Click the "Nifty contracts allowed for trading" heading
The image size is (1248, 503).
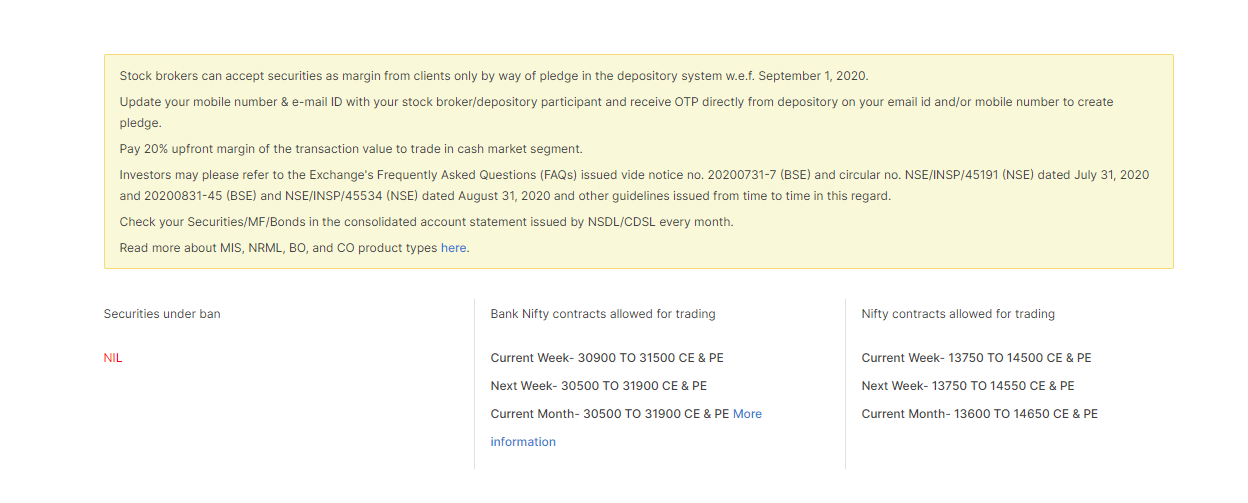pos(958,314)
